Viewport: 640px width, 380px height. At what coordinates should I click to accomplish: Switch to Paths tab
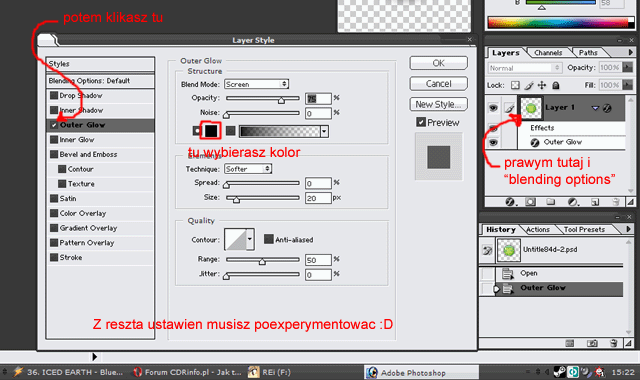click(588, 53)
